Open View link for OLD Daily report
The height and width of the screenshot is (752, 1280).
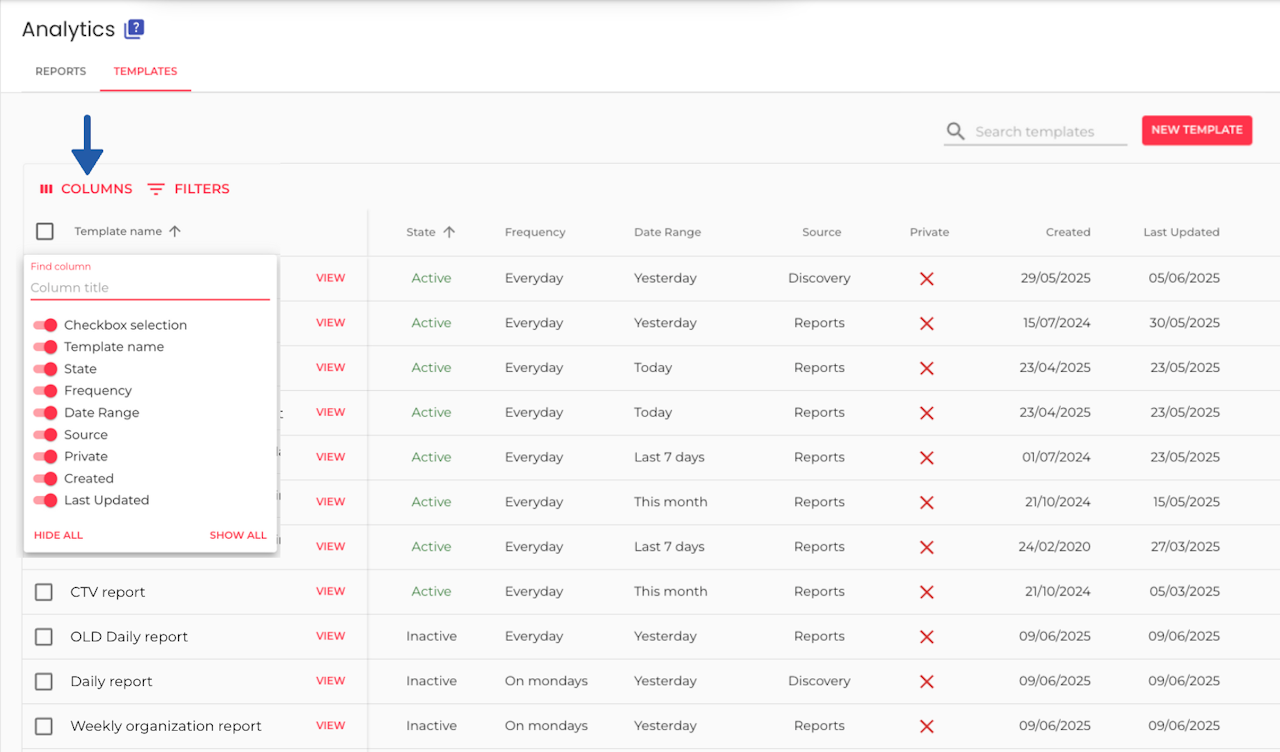pos(330,636)
